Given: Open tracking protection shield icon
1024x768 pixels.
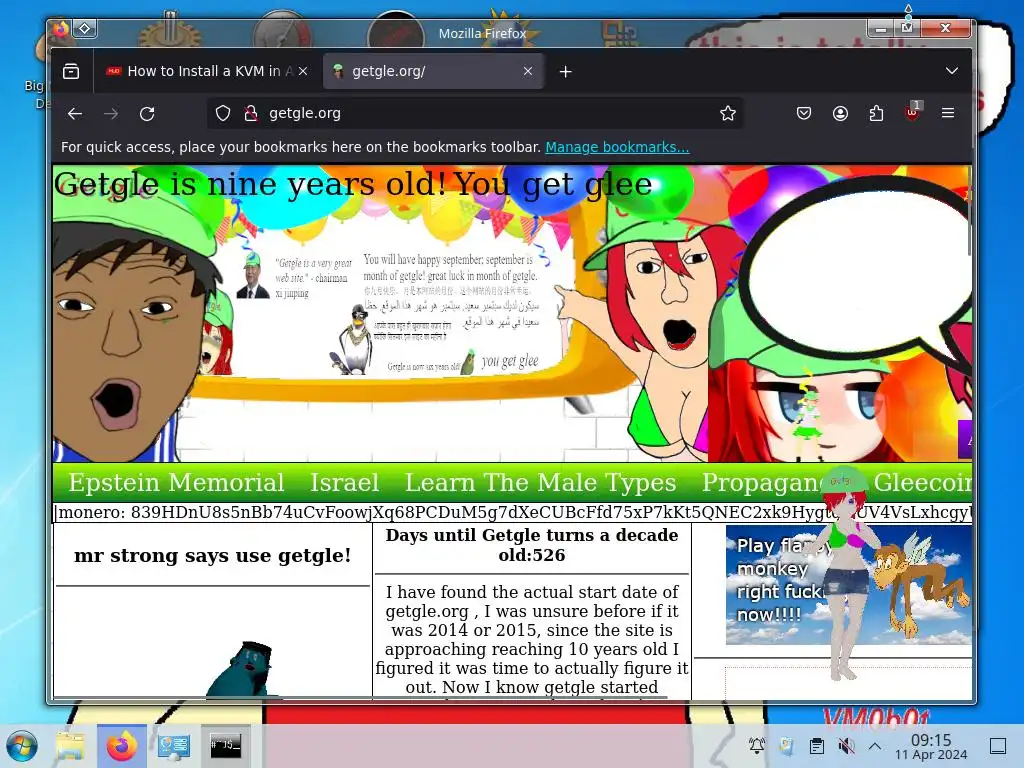Looking at the screenshot, I should pyautogui.click(x=223, y=114).
